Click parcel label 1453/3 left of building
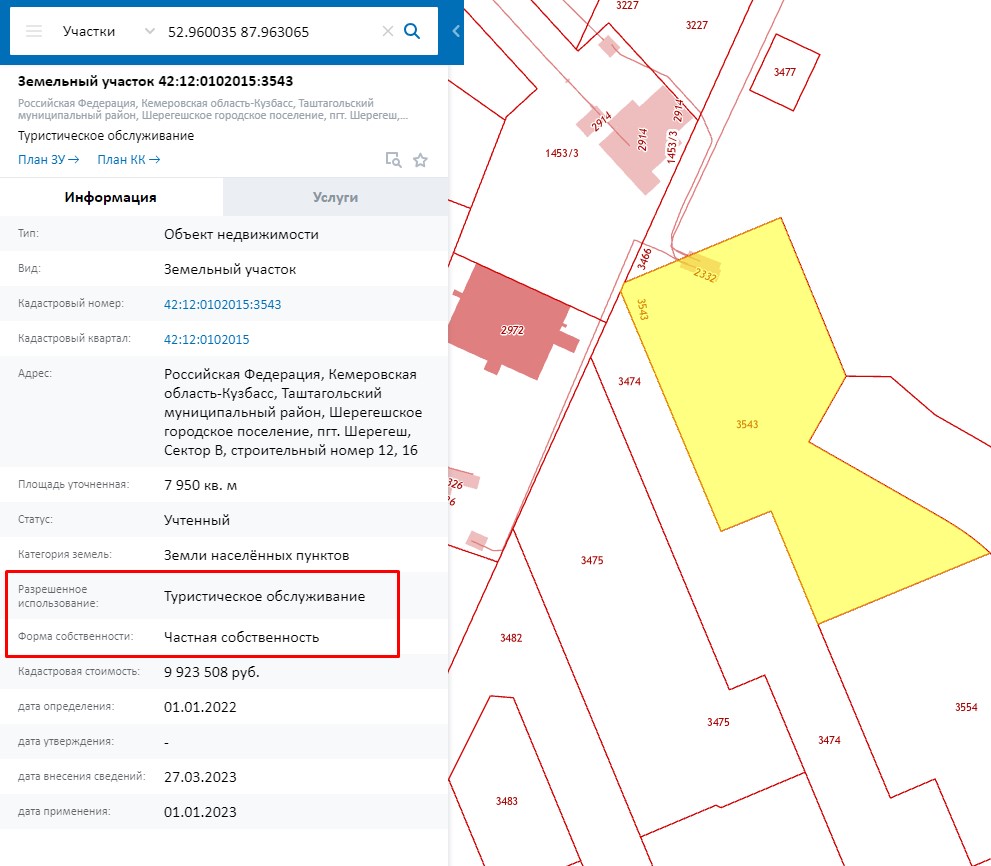The height and width of the screenshot is (866, 991). pyautogui.click(x=561, y=153)
